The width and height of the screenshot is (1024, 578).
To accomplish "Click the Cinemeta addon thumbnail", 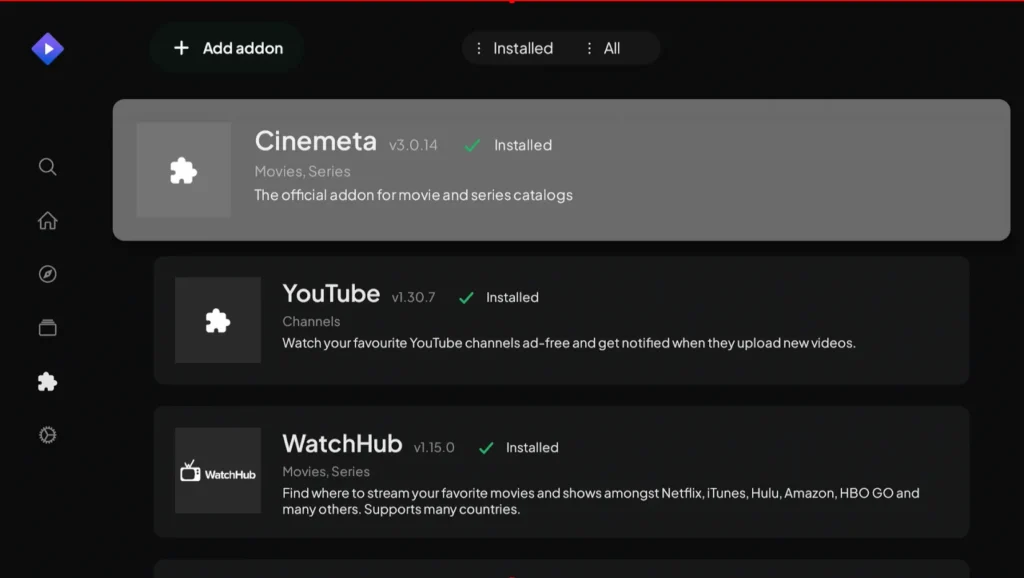I will (183, 170).
